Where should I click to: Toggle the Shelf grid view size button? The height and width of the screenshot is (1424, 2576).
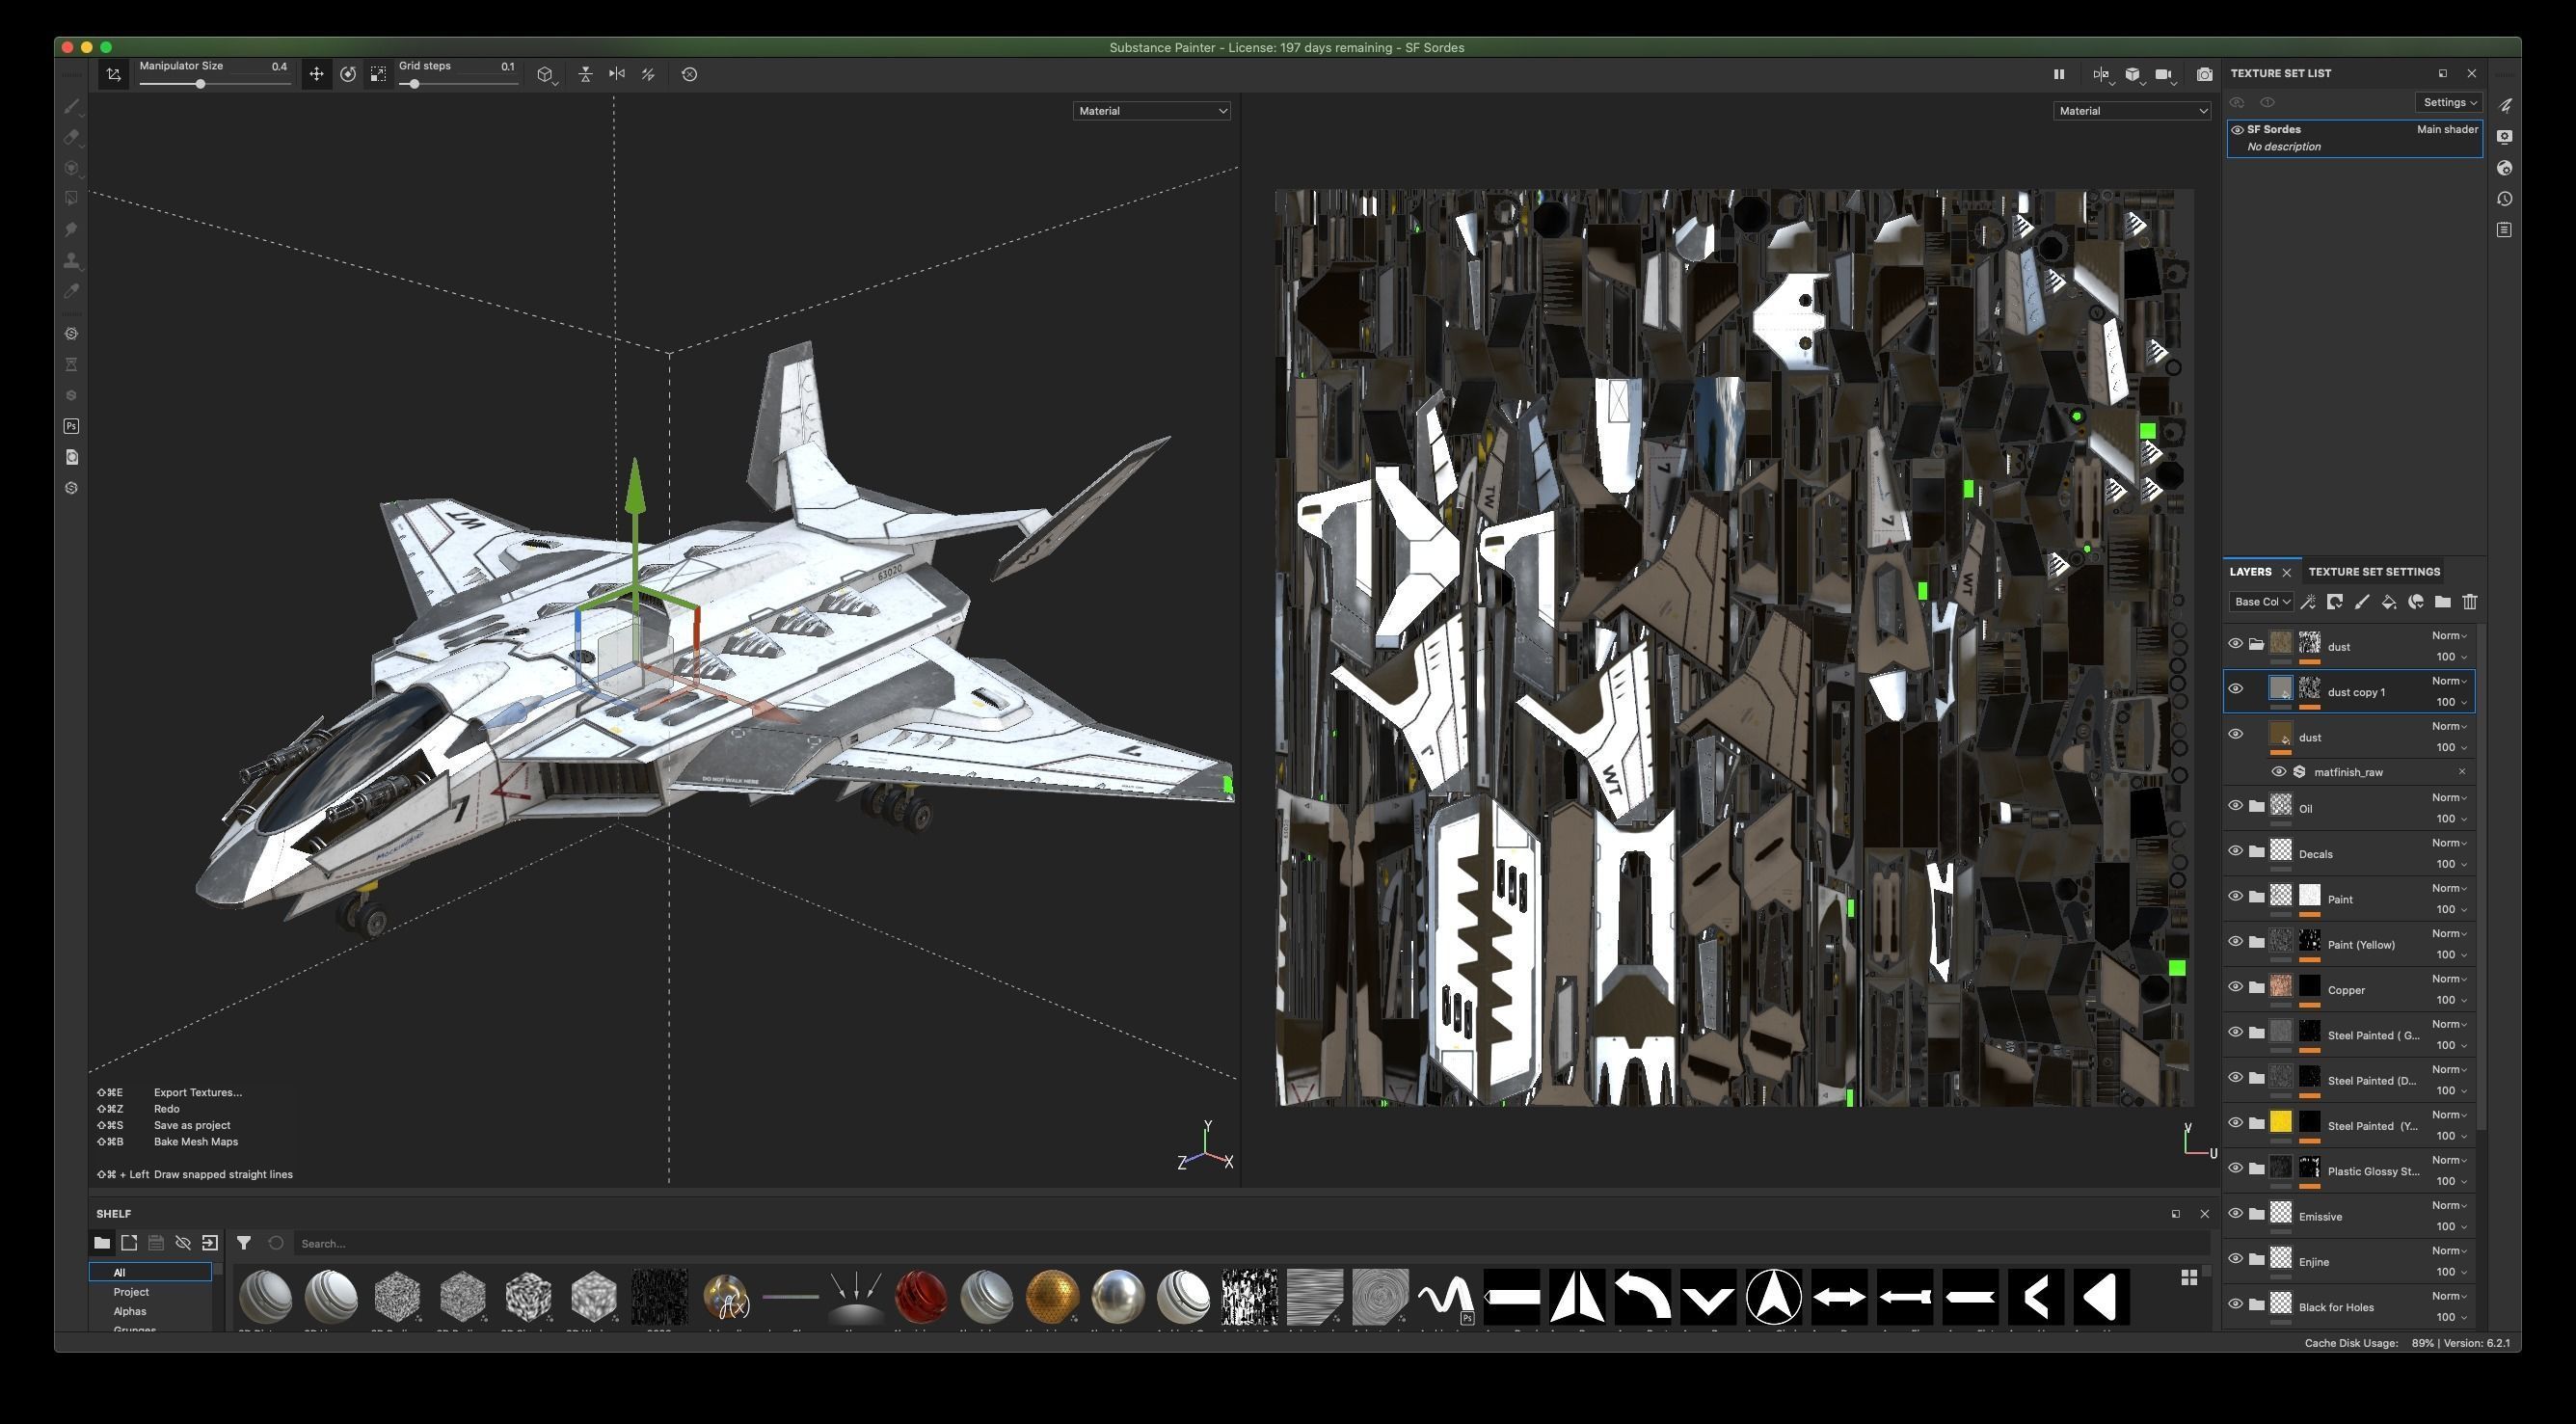pyautogui.click(x=2189, y=1278)
